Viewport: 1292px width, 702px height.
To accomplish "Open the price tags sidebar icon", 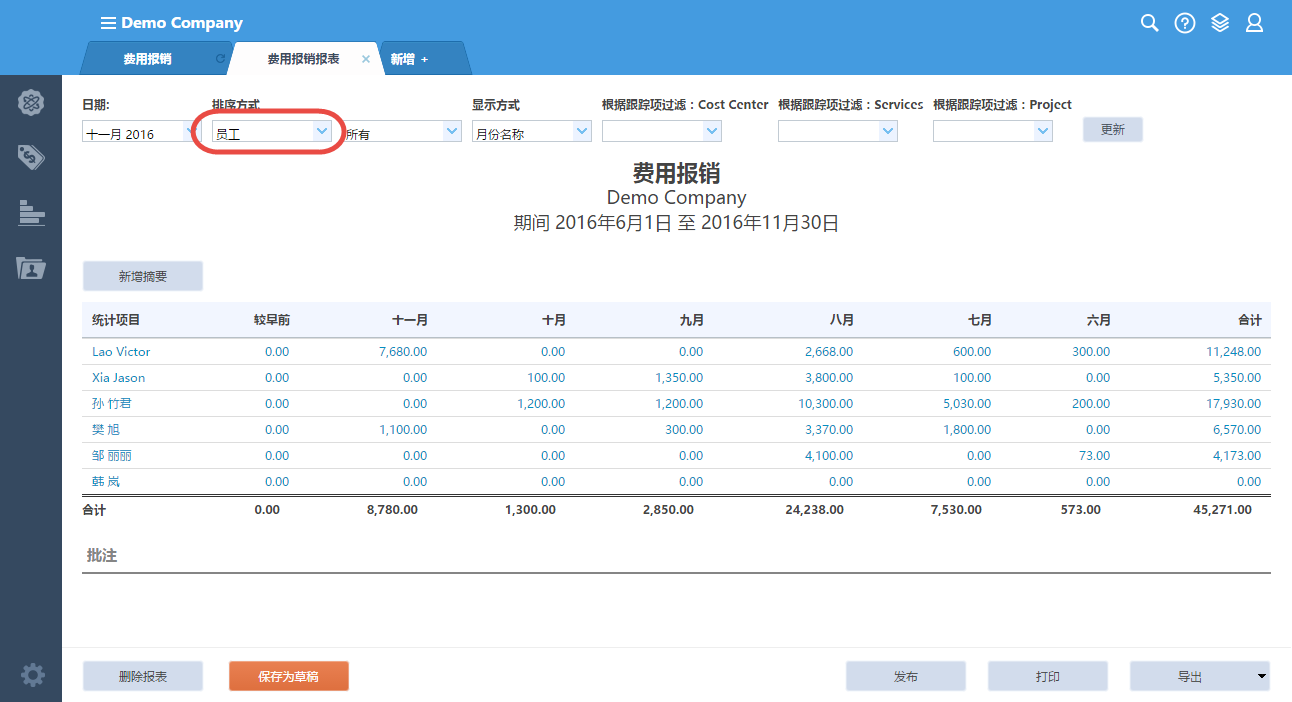I will coord(31,156).
